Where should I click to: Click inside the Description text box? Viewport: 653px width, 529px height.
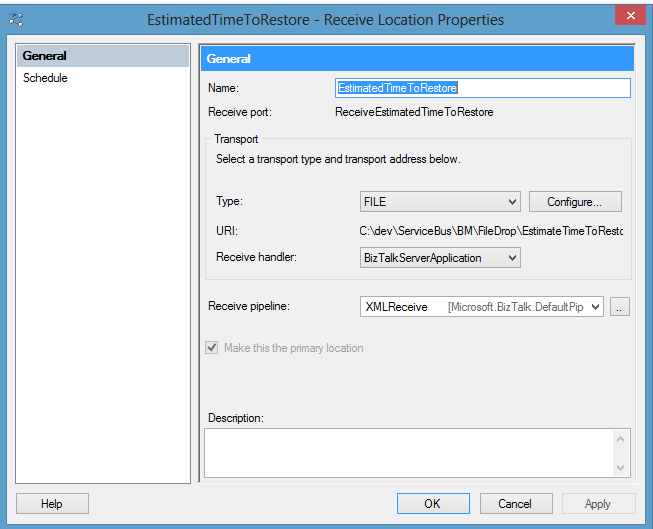click(x=408, y=453)
